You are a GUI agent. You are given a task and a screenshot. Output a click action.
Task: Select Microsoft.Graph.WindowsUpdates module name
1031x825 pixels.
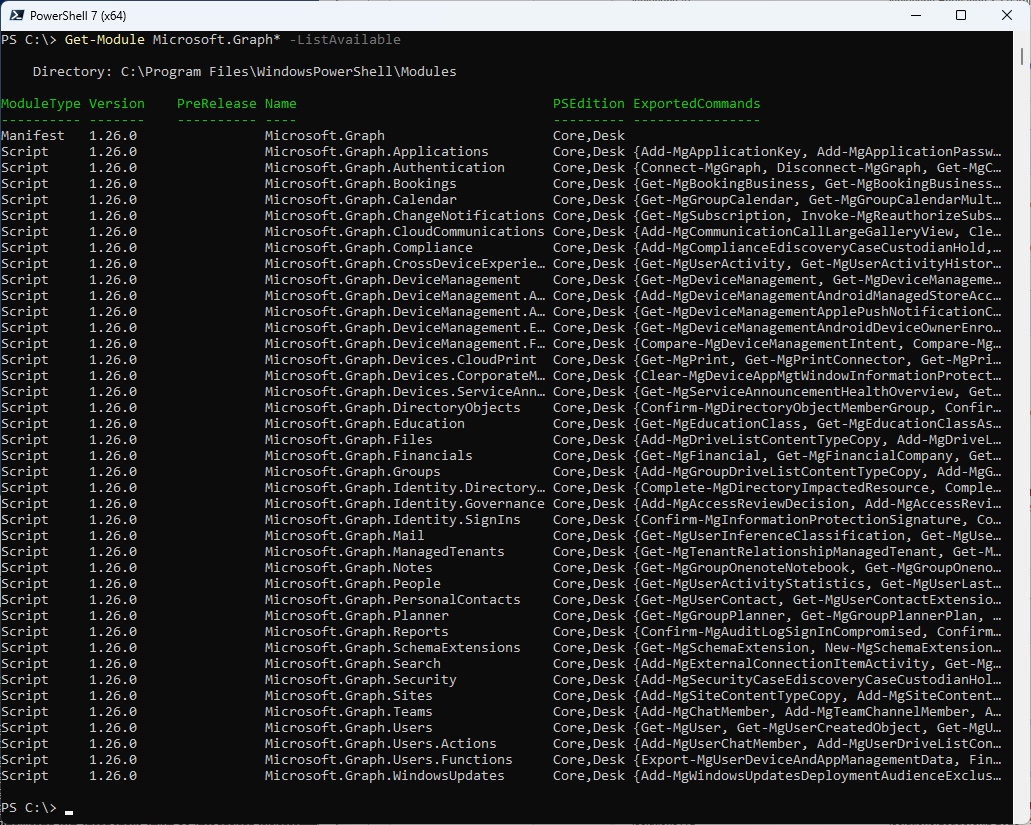(x=385, y=776)
